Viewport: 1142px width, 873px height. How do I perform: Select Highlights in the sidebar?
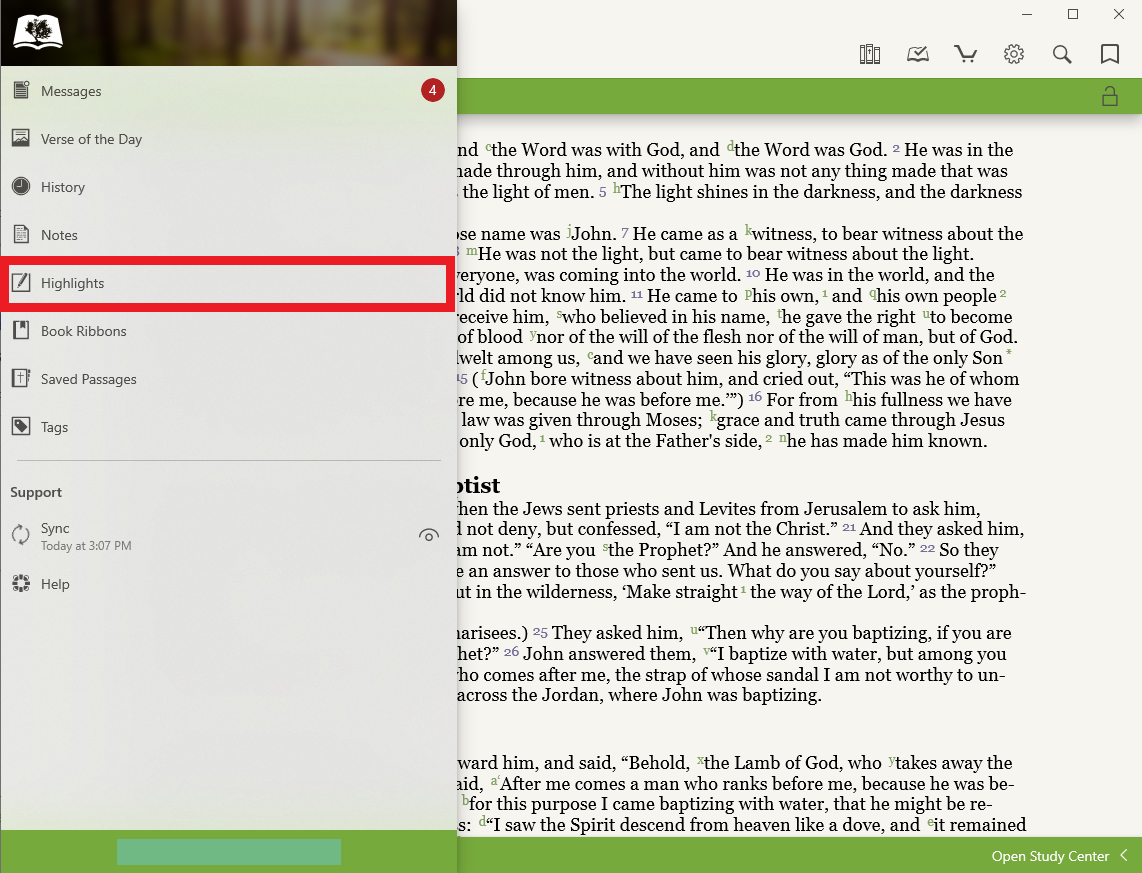72,283
